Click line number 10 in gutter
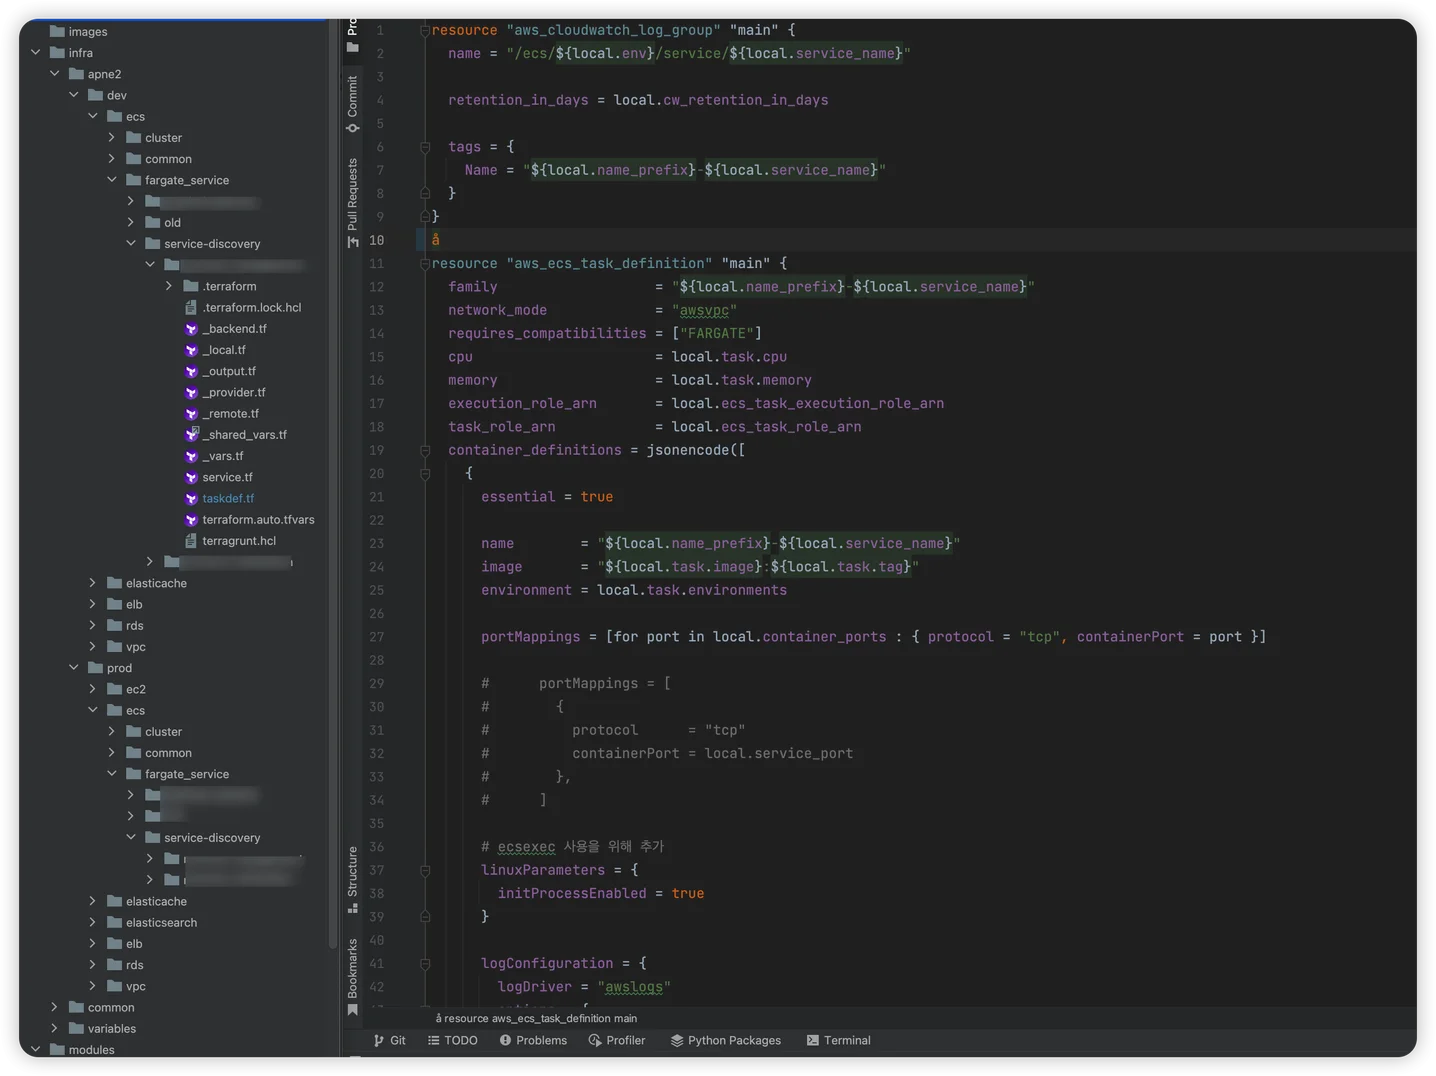 coord(376,240)
